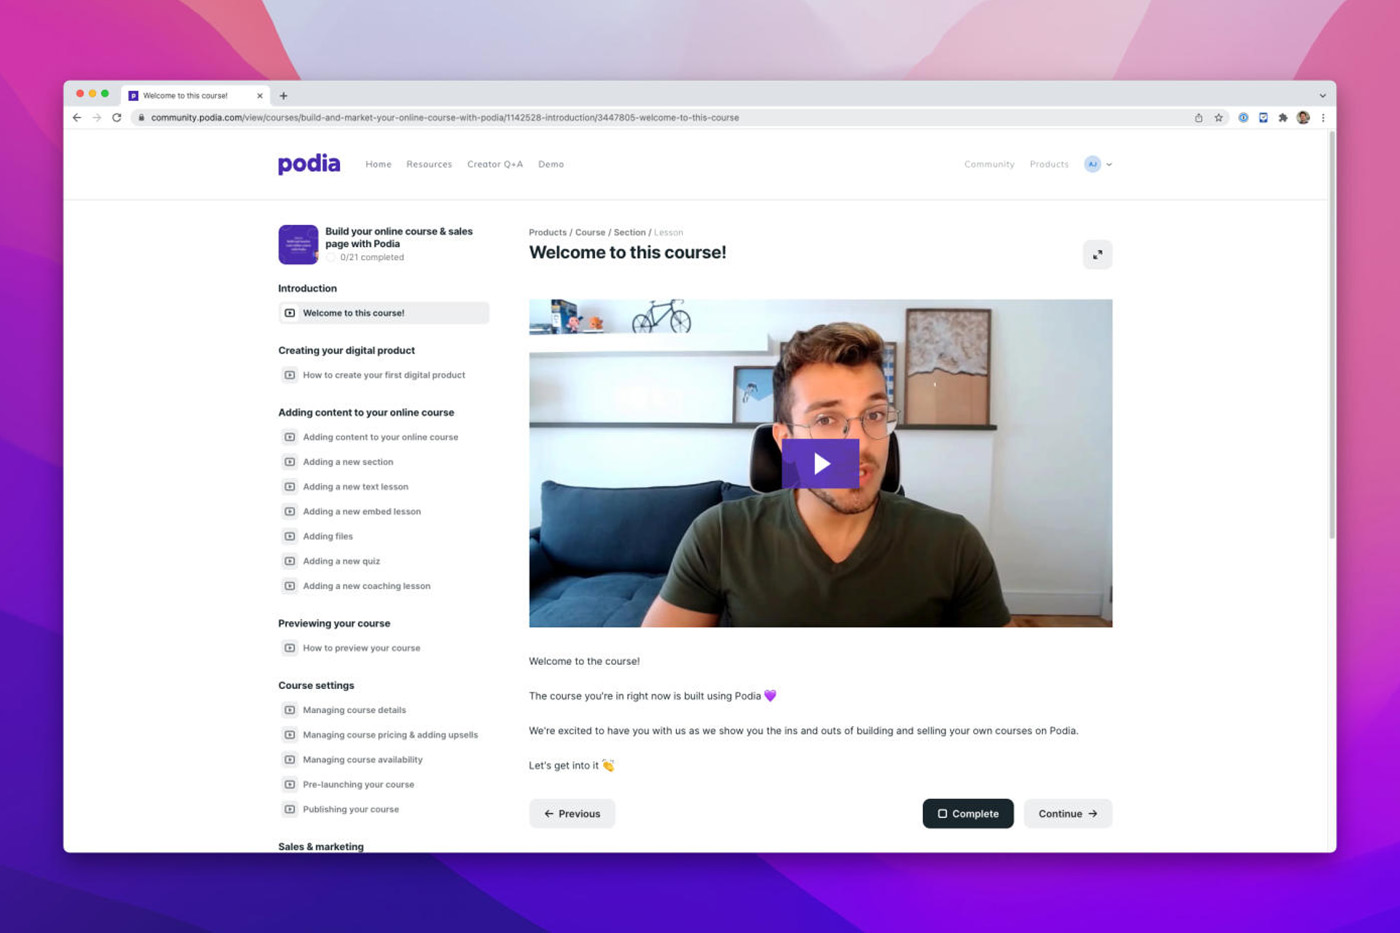Click the 0/21 completed progress indicator
This screenshot has width=1400, height=933.
point(366,258)
